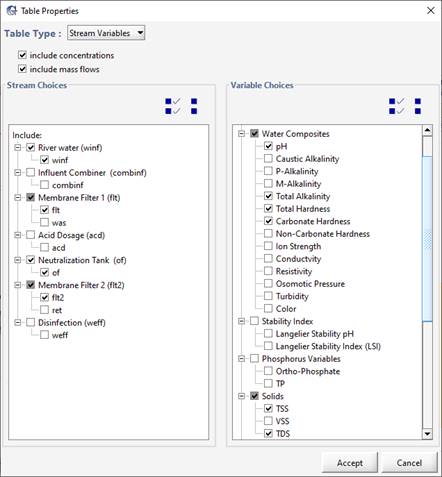Check Stability Index group checkbox
442x477 pixels.
tap(254, 321)
